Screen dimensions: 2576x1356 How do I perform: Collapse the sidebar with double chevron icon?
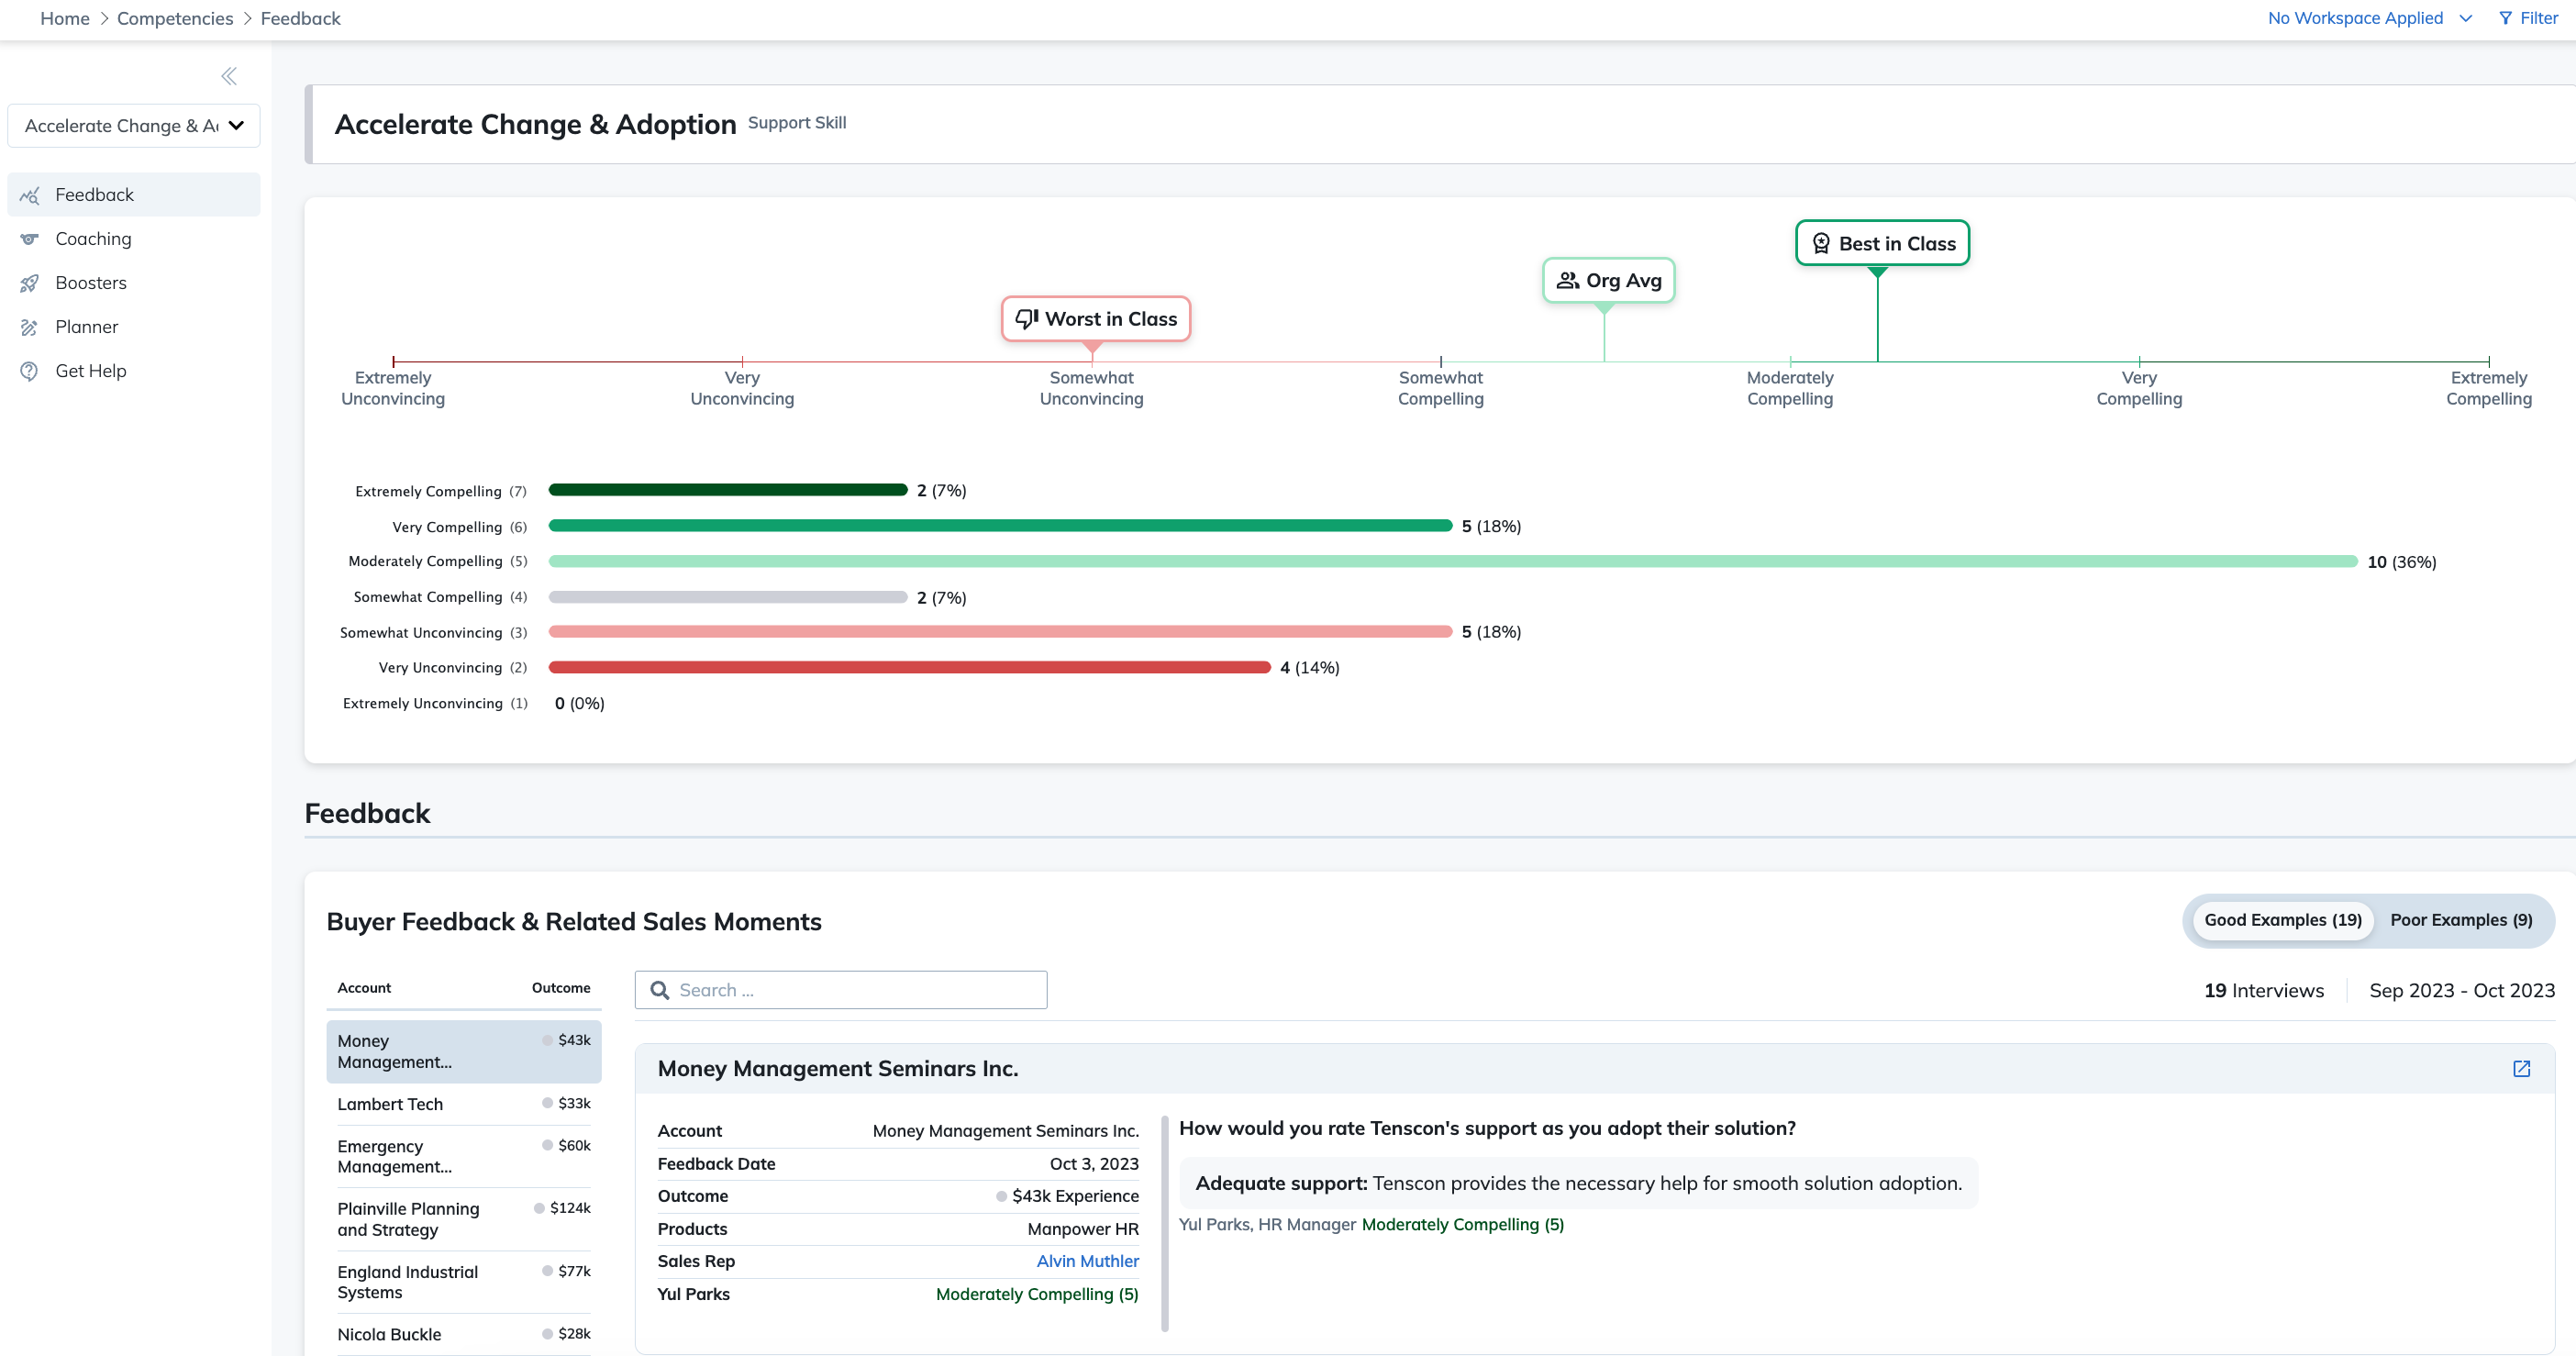(x=229, y=76)
